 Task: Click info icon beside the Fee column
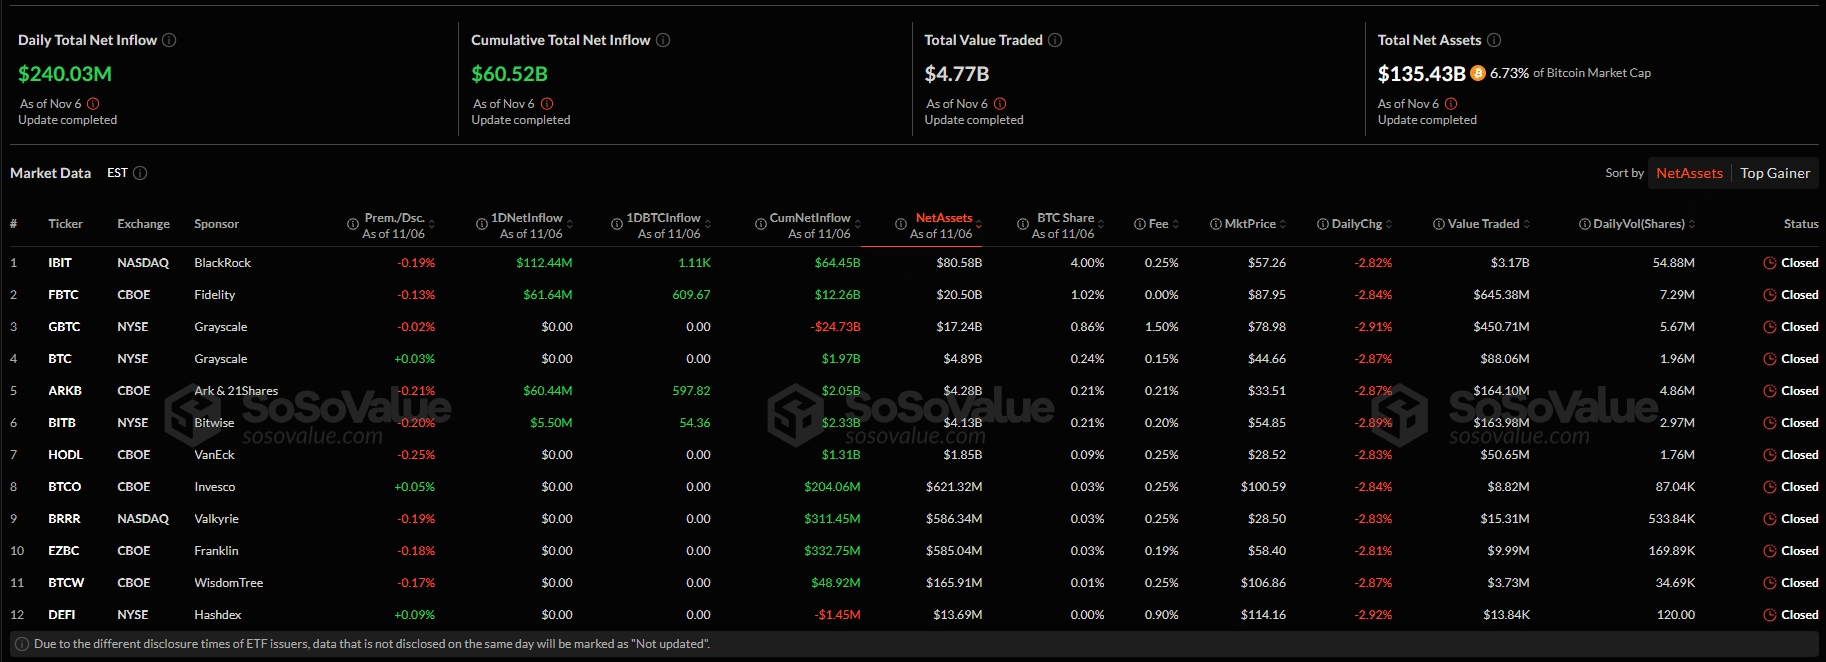click(x=1140, y=224)
